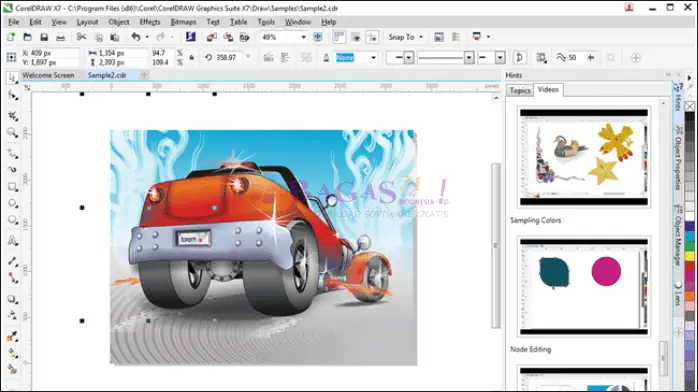Click the Copy icon
The width and height of the screenshot is (698, 392).
click(99, 37)
